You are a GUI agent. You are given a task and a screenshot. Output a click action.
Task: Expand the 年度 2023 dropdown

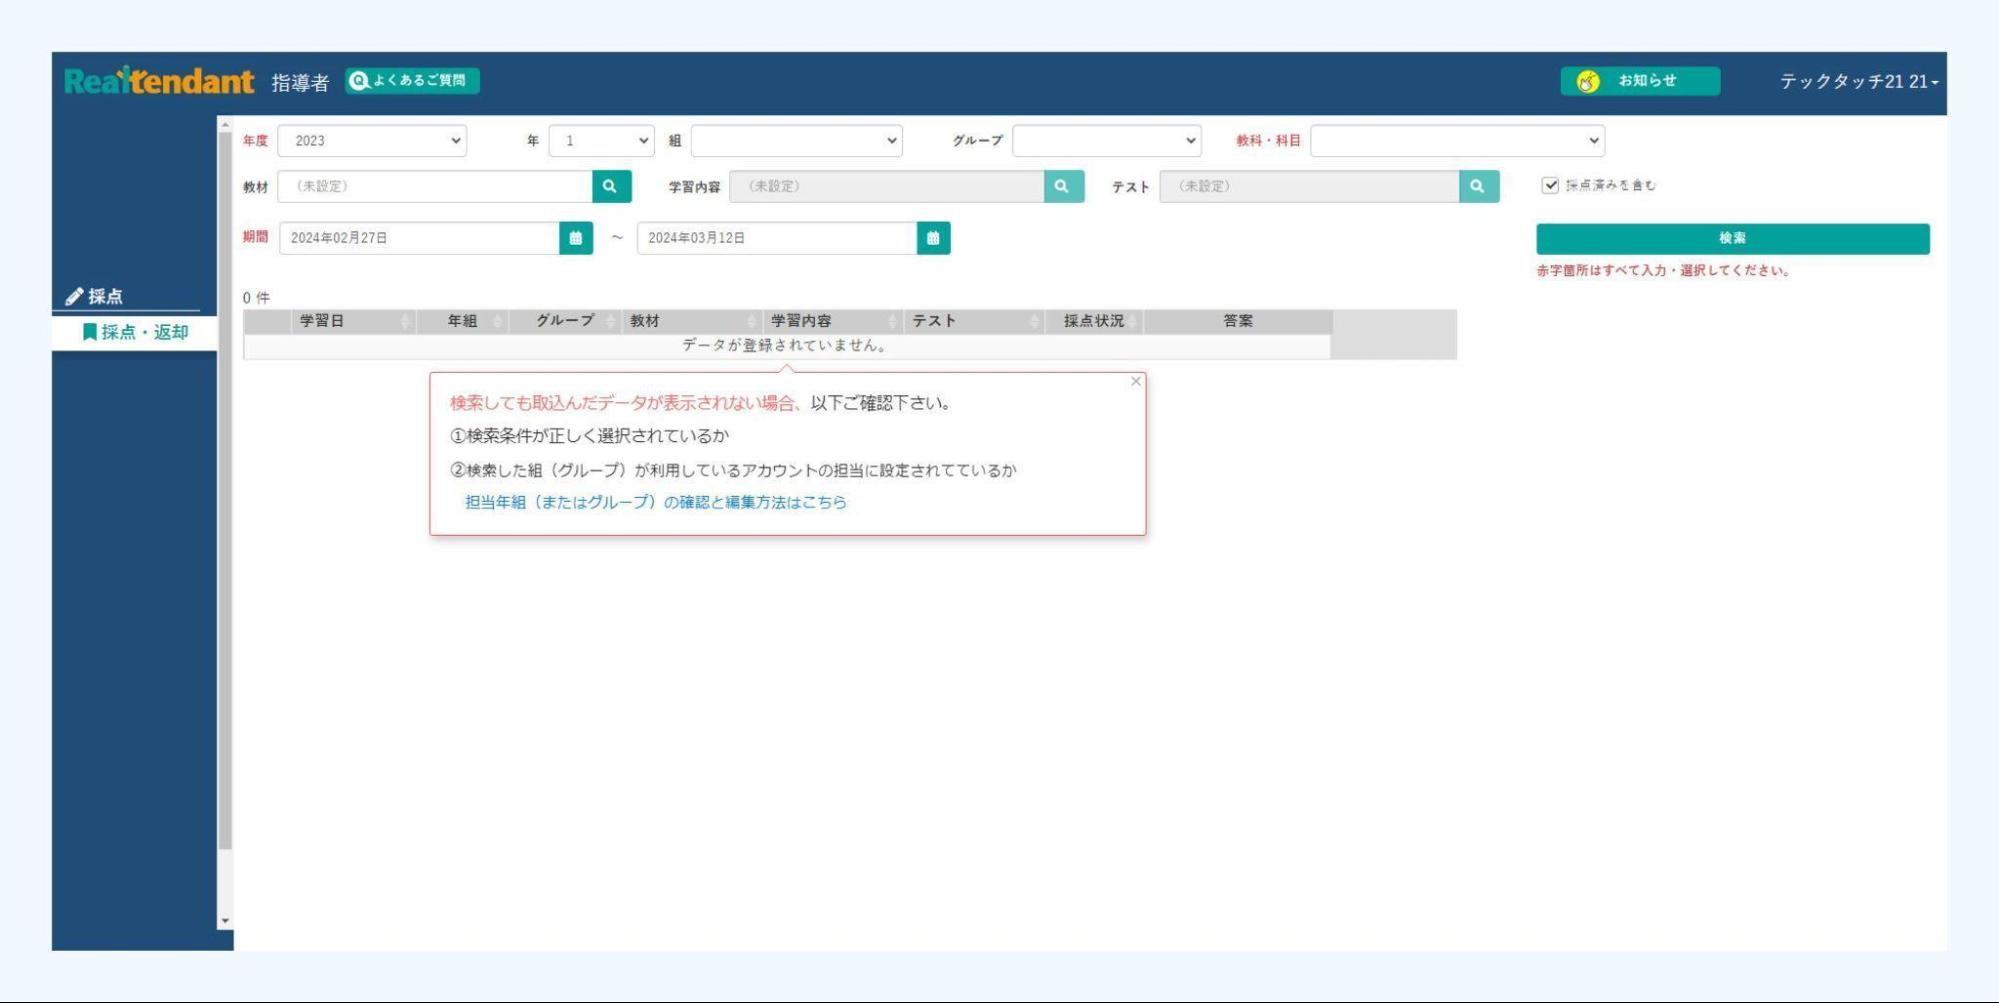coord(371,141)
